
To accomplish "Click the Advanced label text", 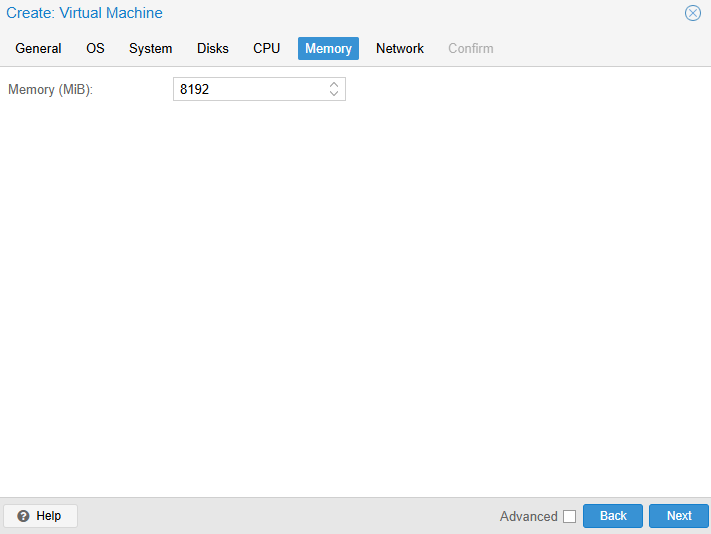I will [528, 517].
